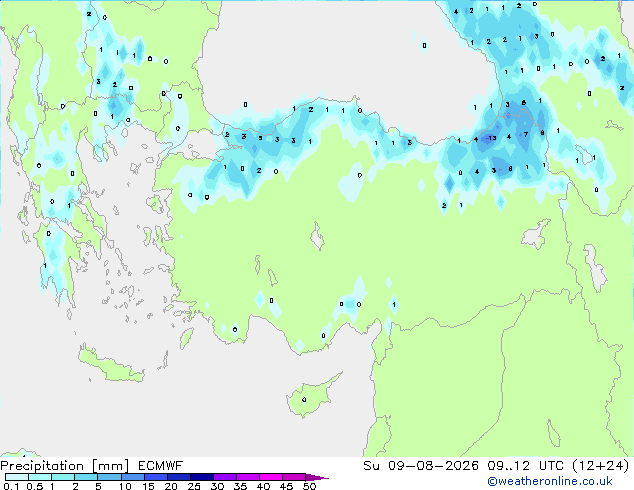Click the 'Su 09-08-2026' date text

421,466
